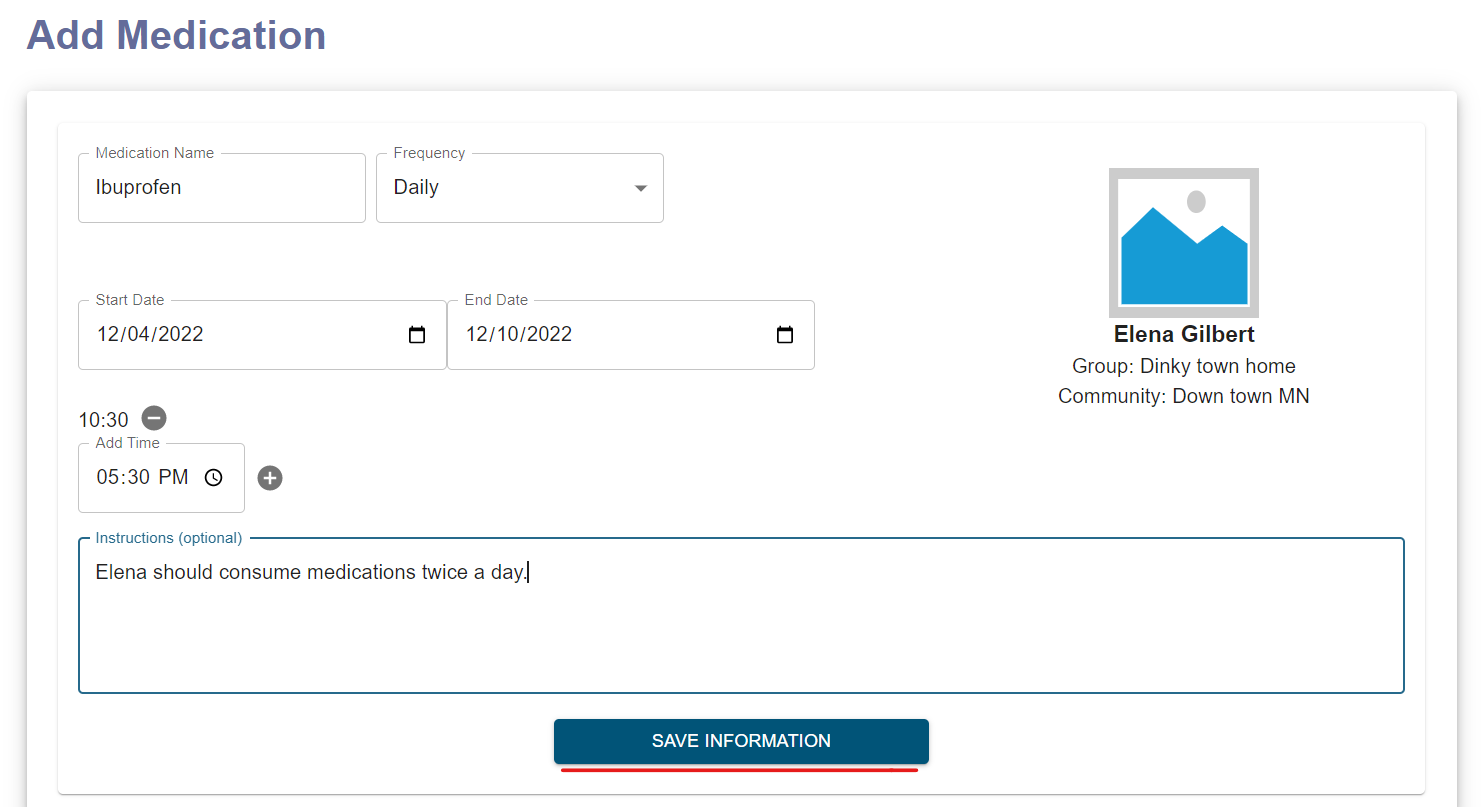1482x807 pixels.
Task: Click the Instructions optional text area
Action: coord(740,615)
